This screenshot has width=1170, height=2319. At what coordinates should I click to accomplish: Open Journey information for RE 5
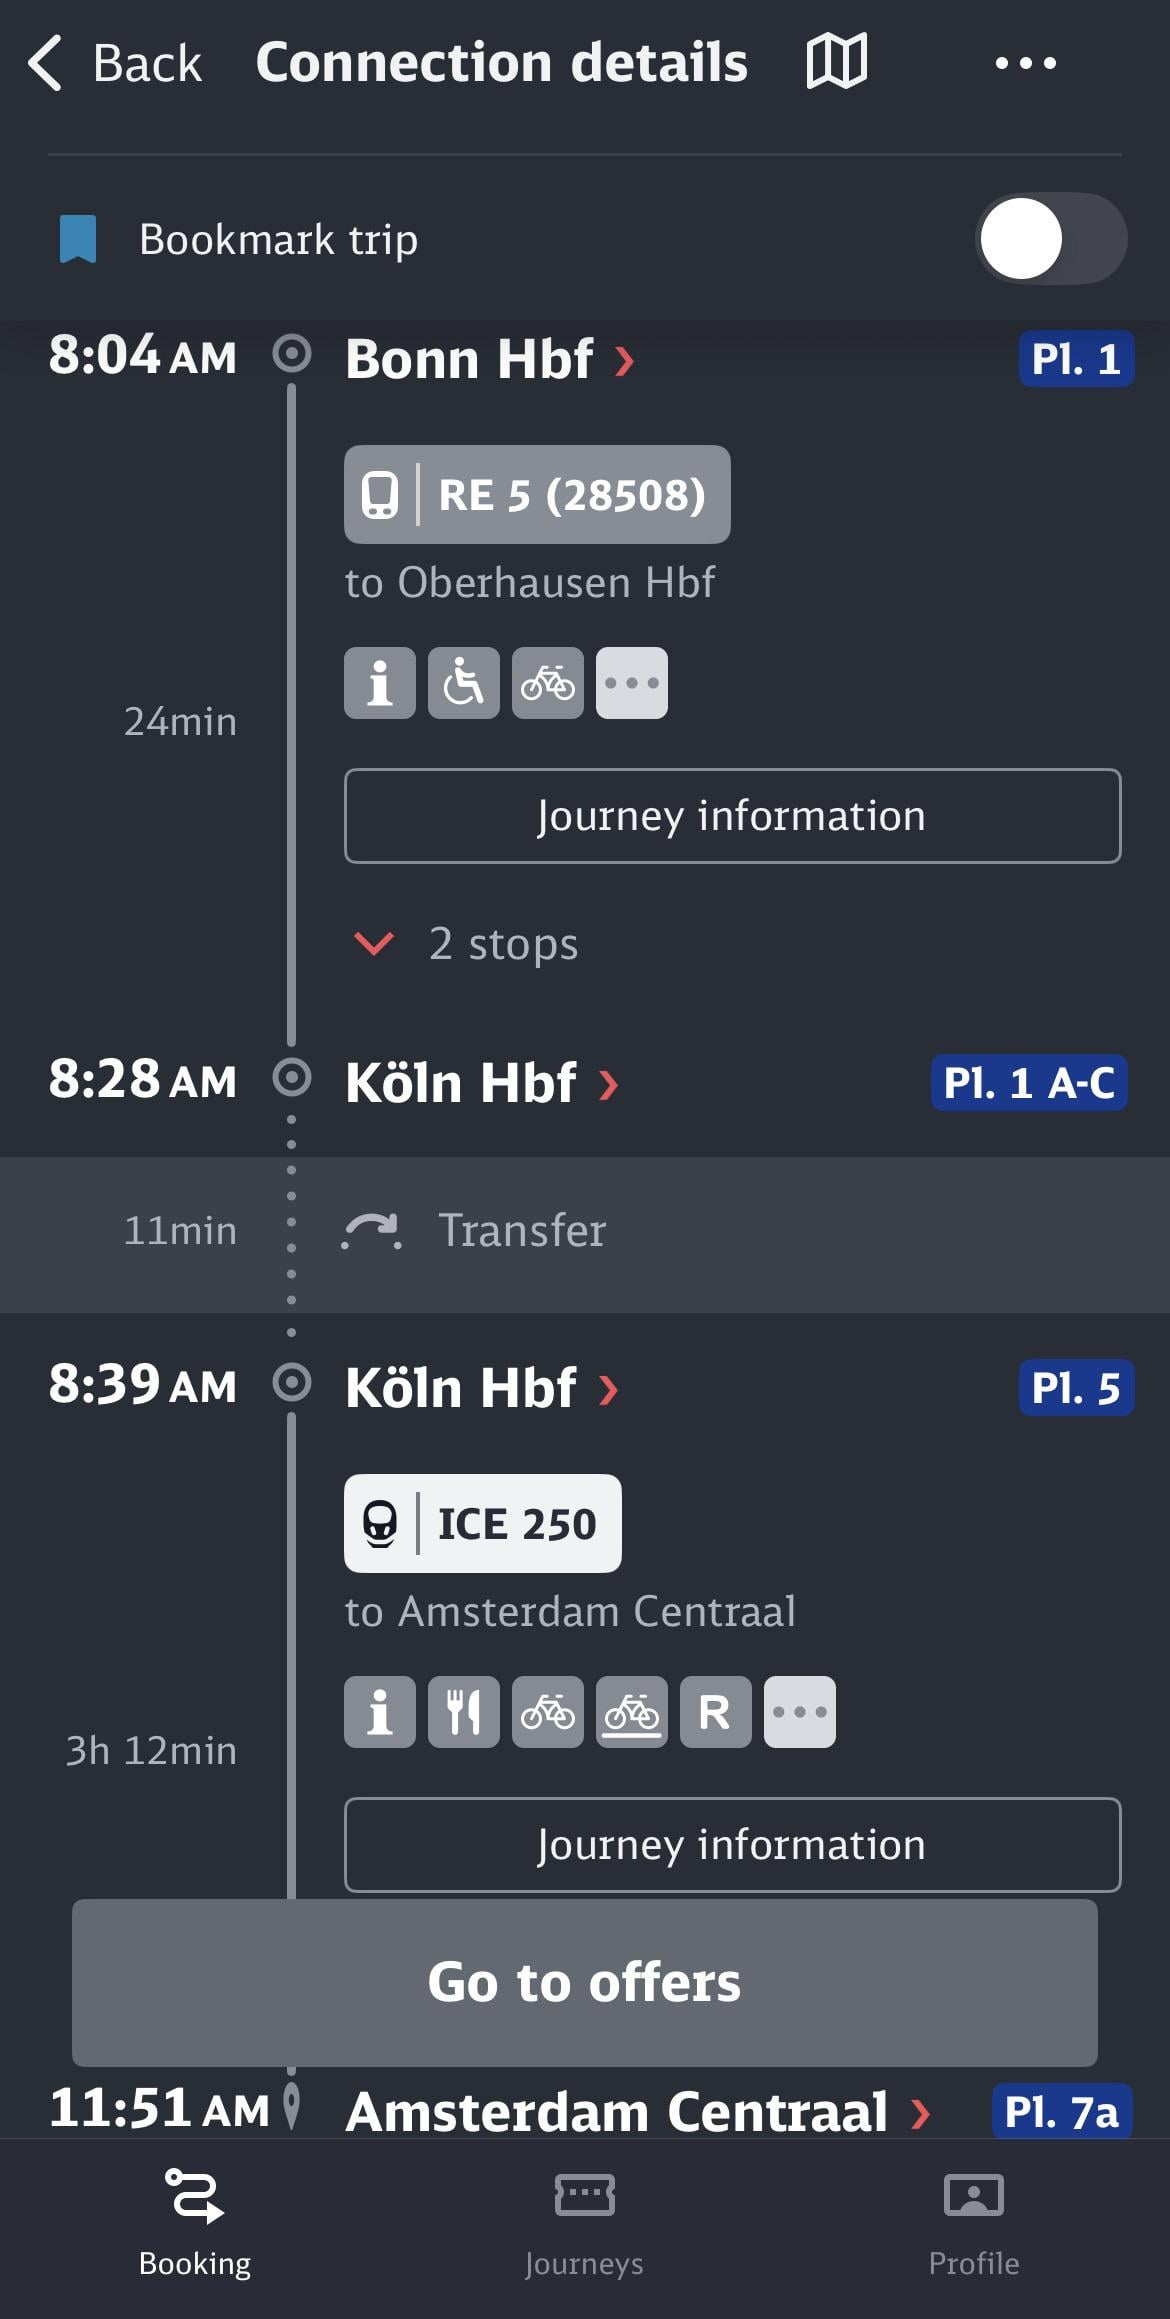pos(733,816)
